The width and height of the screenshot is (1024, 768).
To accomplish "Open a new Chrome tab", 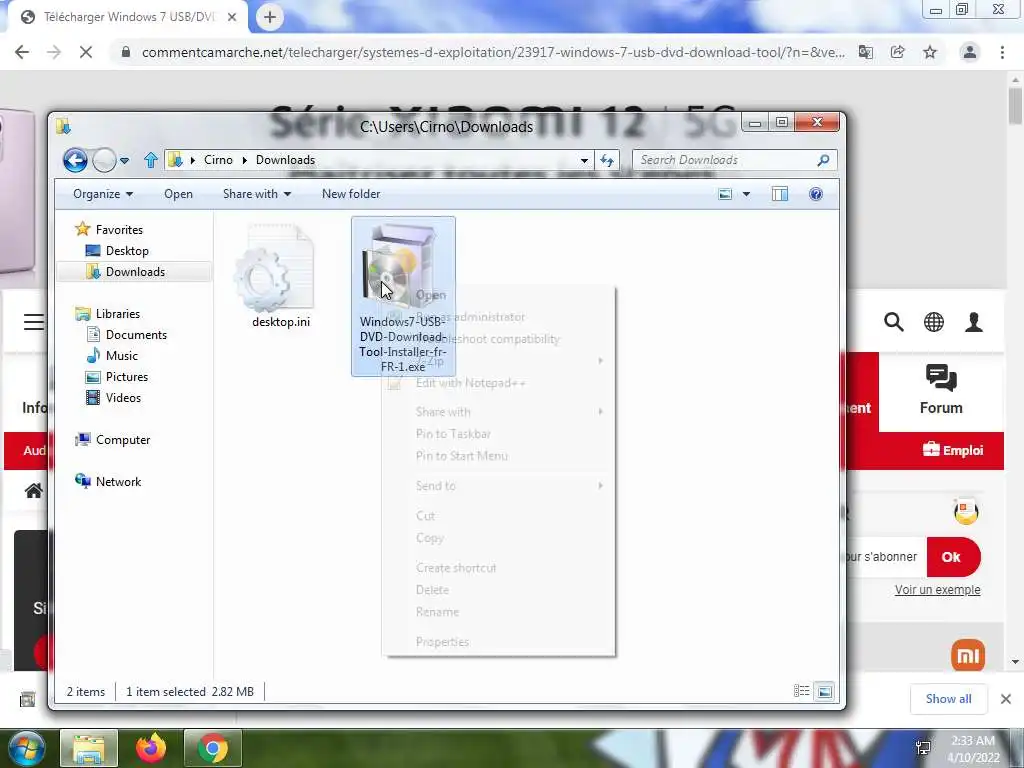I will pyautogui.click(x=270, y=18).
